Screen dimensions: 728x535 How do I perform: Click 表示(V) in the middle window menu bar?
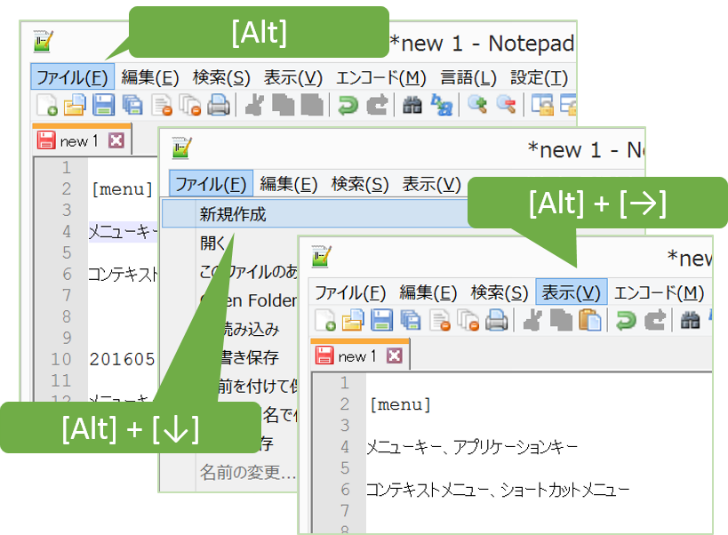[431, 184]
